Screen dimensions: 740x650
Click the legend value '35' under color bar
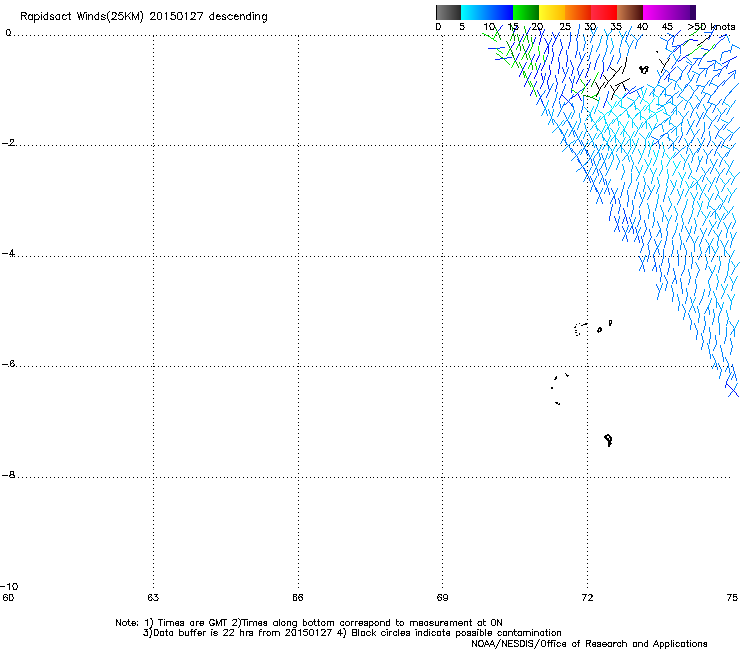click(x=616, y=27)
